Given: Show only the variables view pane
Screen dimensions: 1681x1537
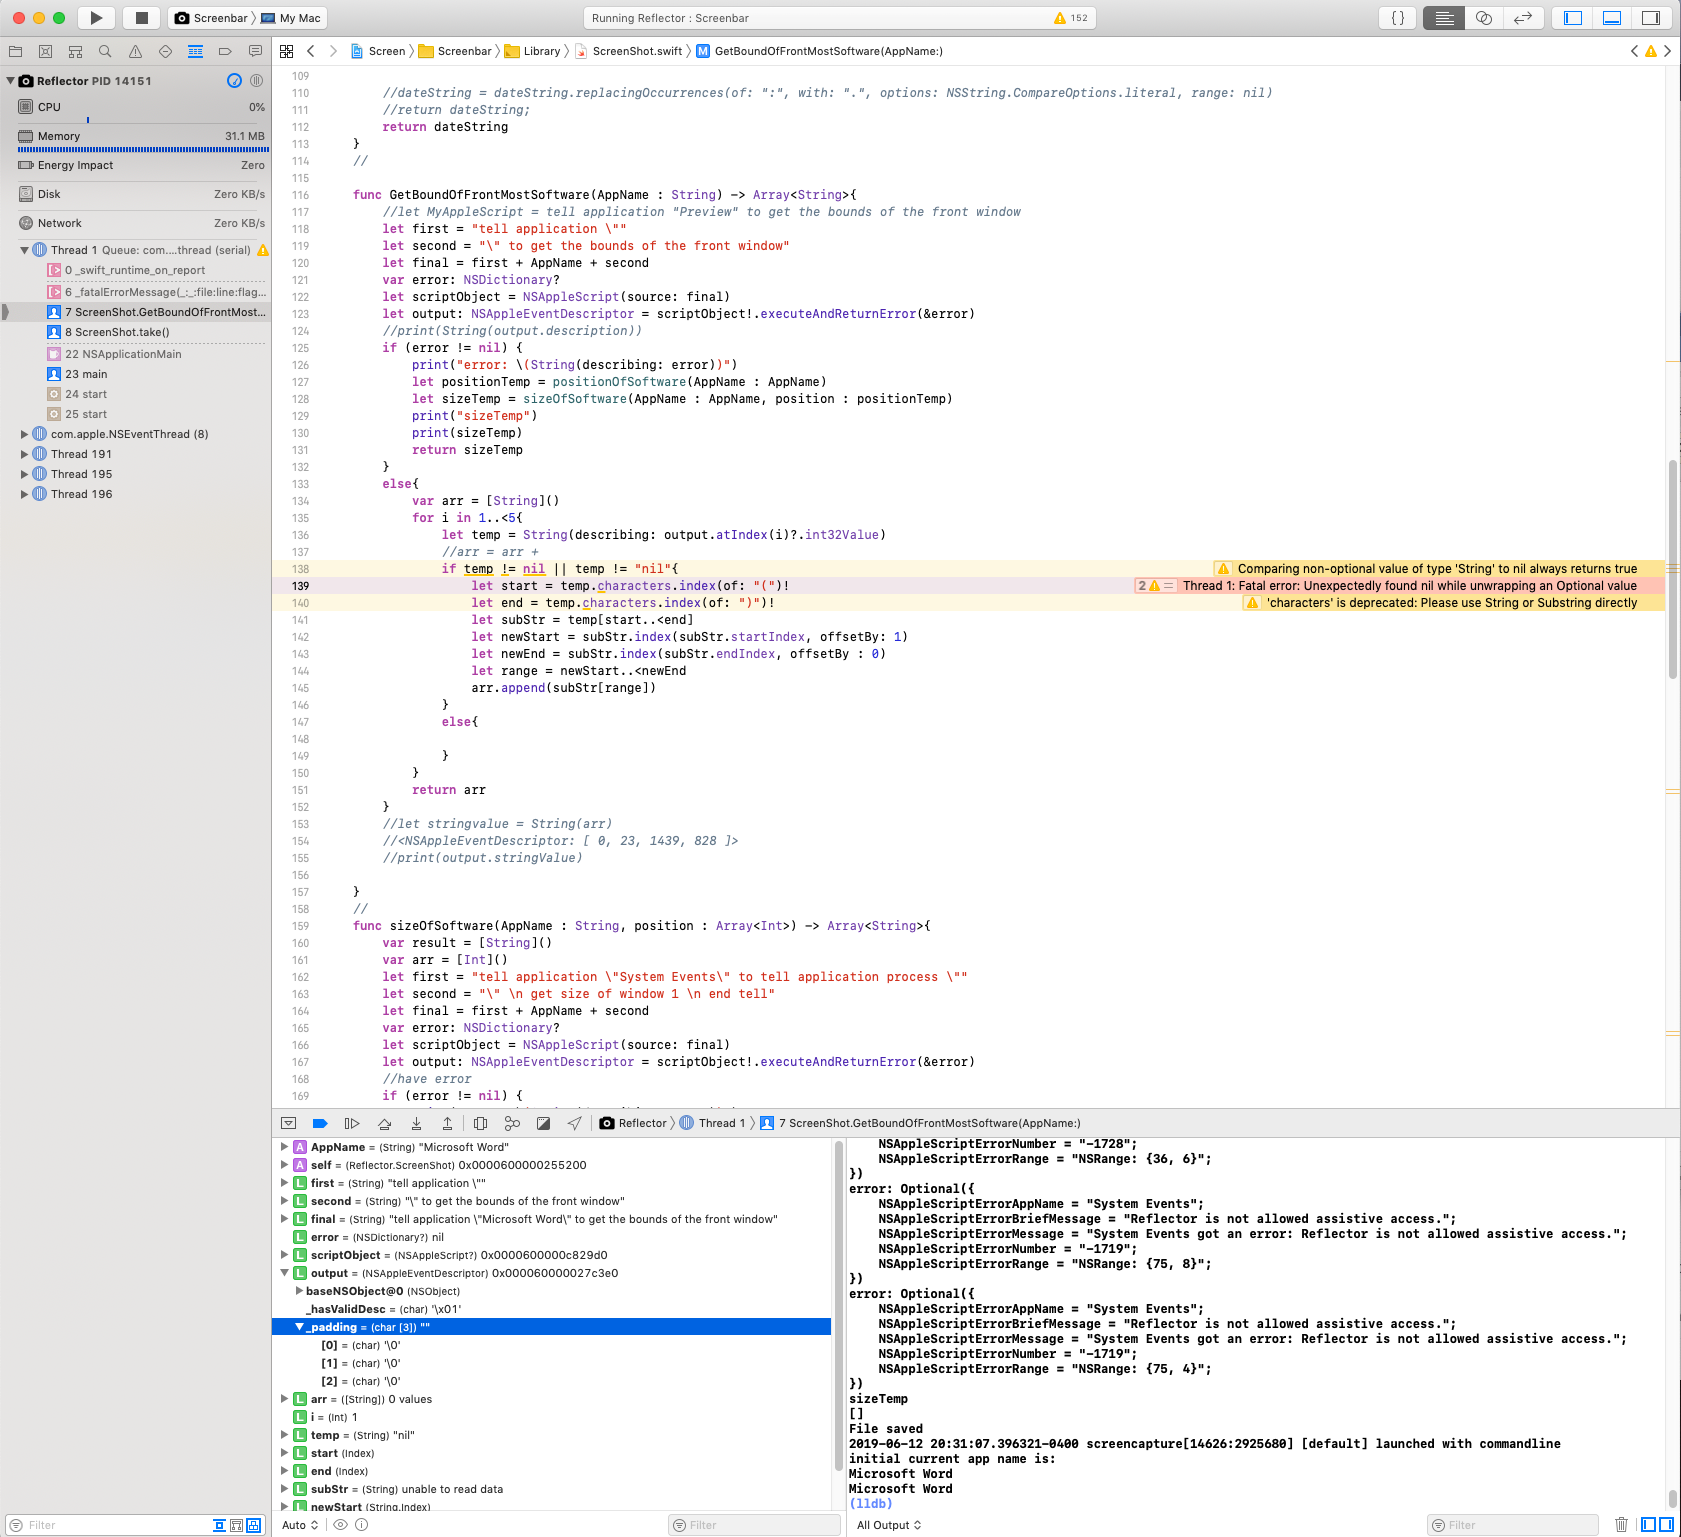Looking at the screenshot, I should 1648,1525.
